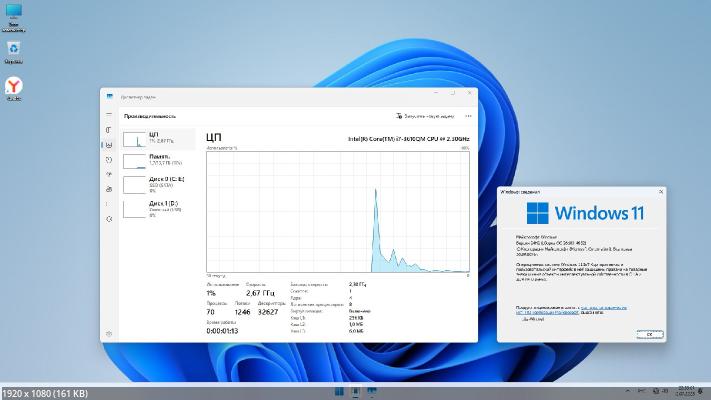Click the Intel Core i7 CPU model name
Image resolution: width=711 pixels, height=400 pixels.
tap(409, 139)
